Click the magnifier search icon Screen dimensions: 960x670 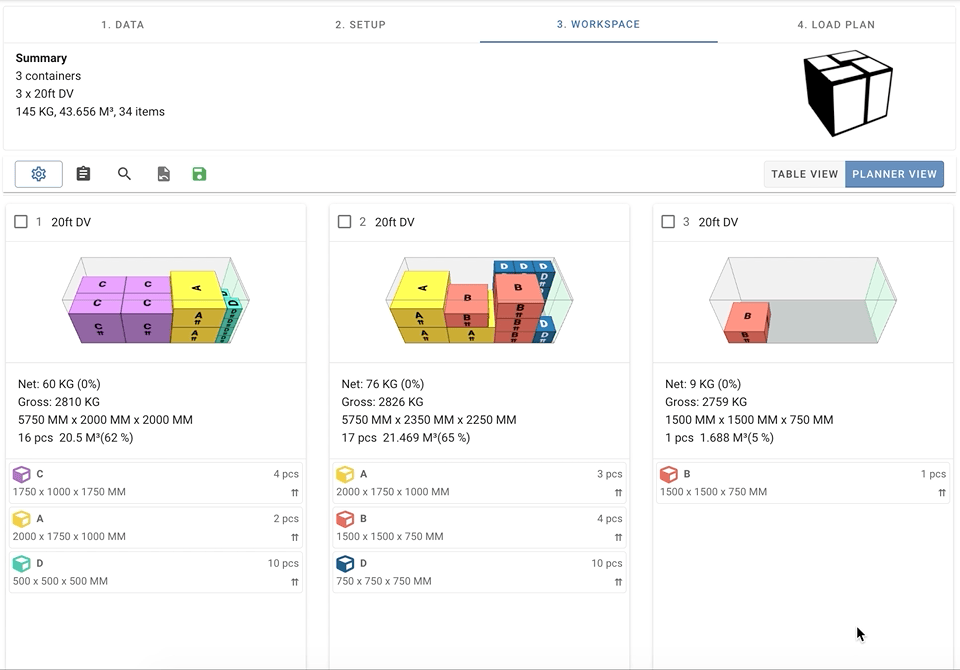point(125,174)
